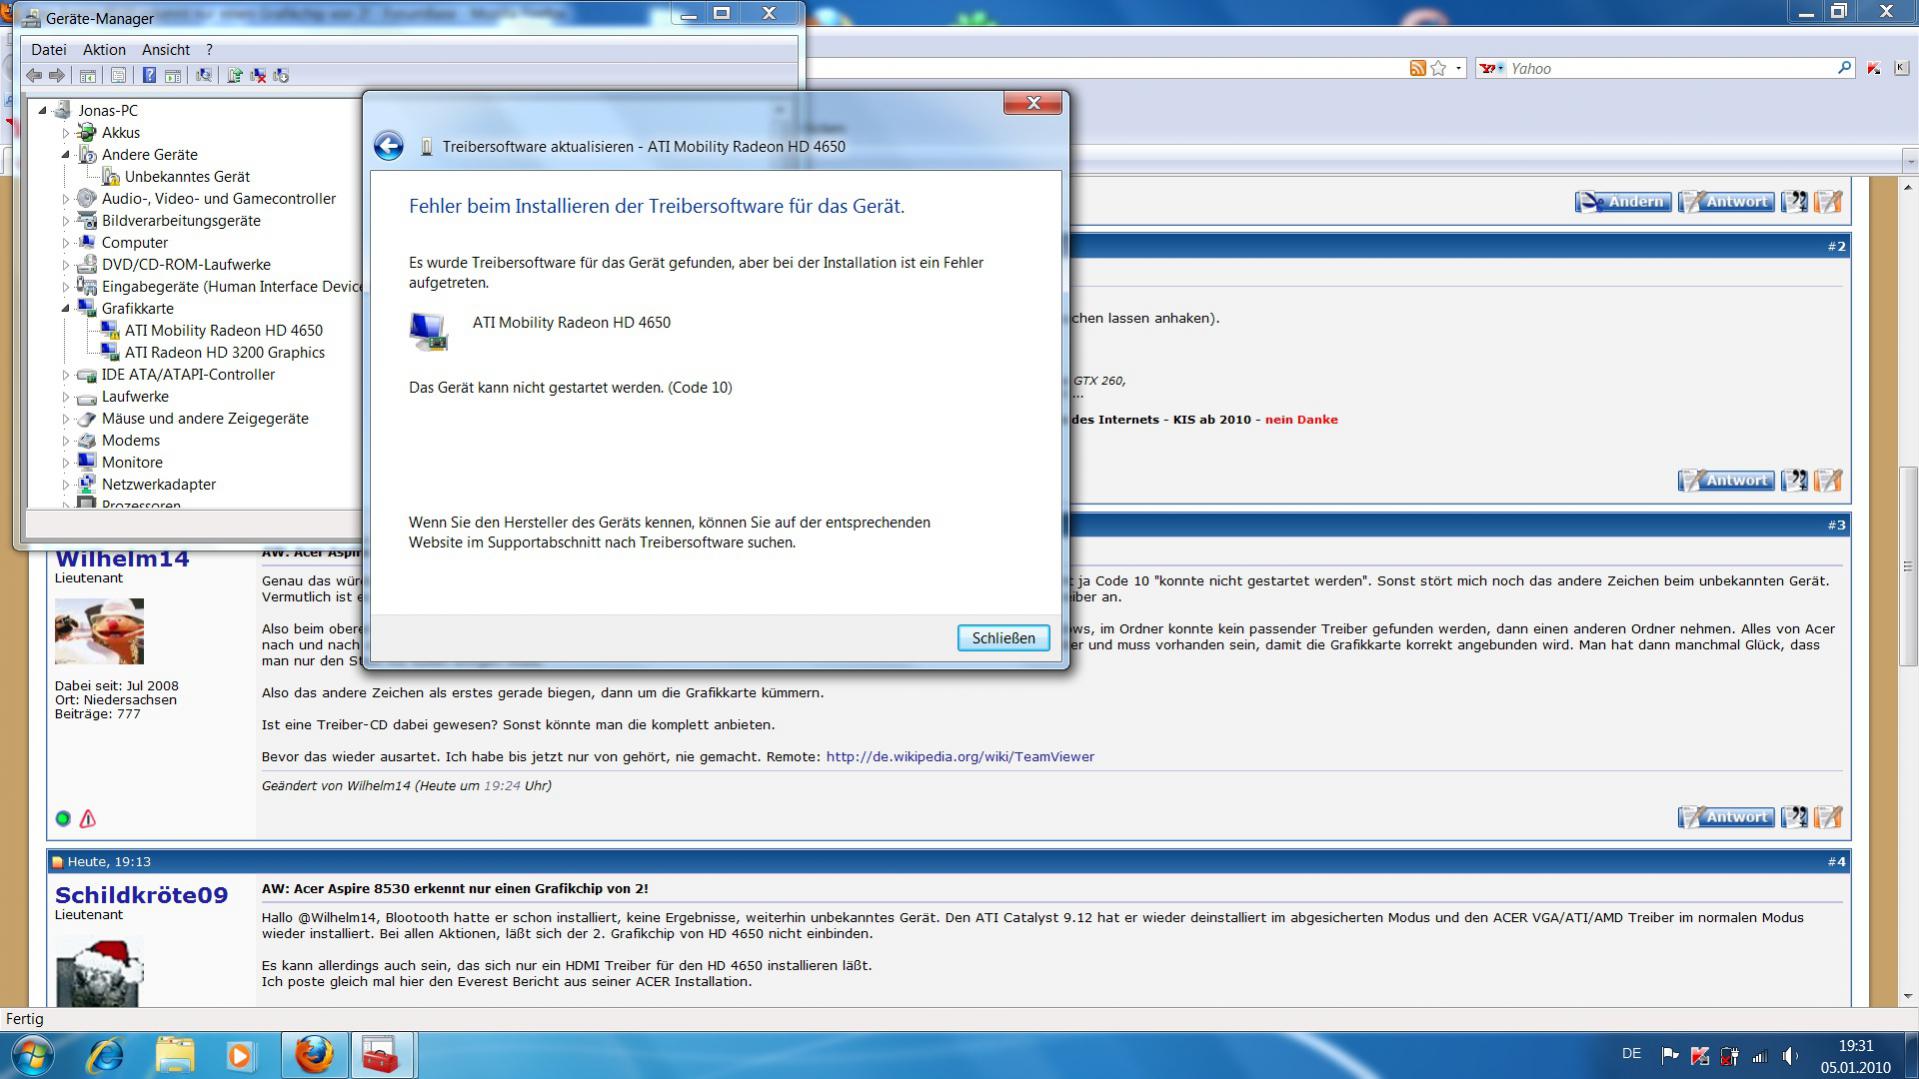Click the update driver software toolbar icon
The image size is (1919, 1079).
(234, 75)
